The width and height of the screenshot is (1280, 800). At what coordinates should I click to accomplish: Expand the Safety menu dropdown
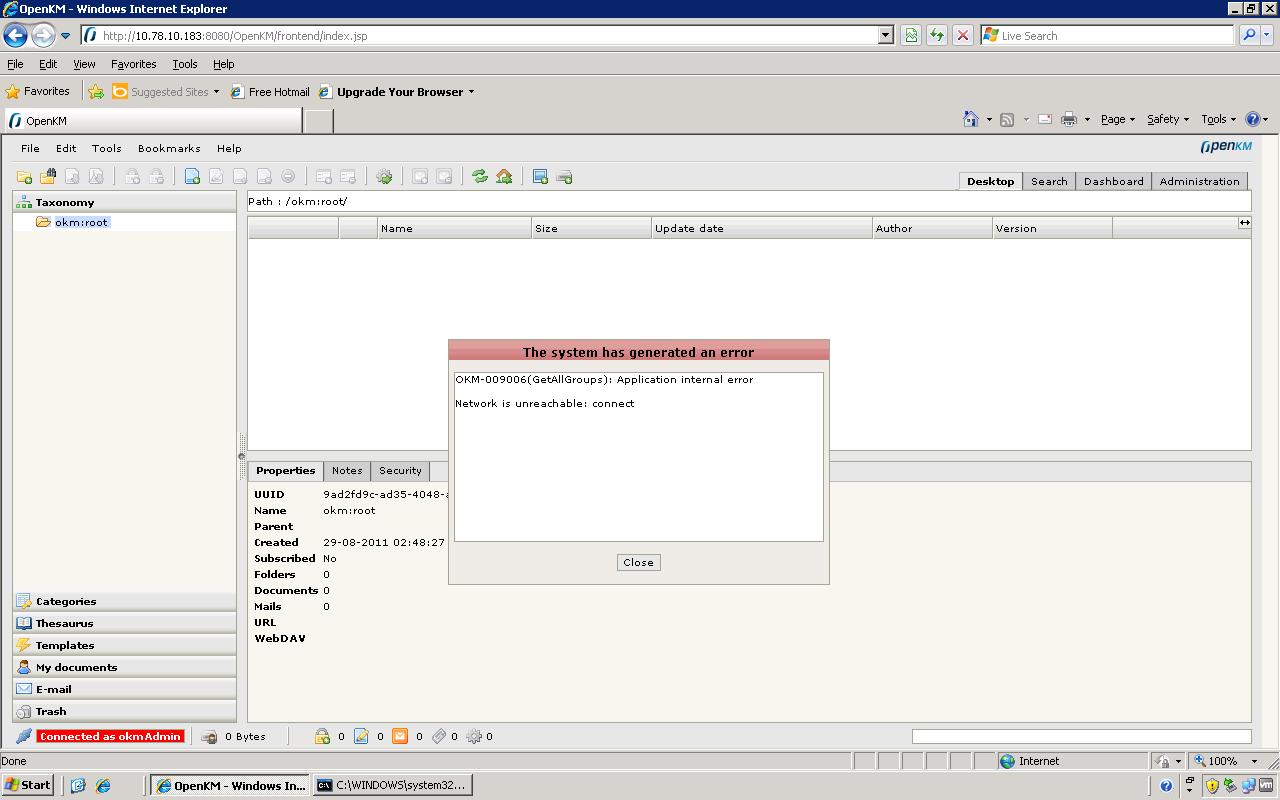(1167, 119)
